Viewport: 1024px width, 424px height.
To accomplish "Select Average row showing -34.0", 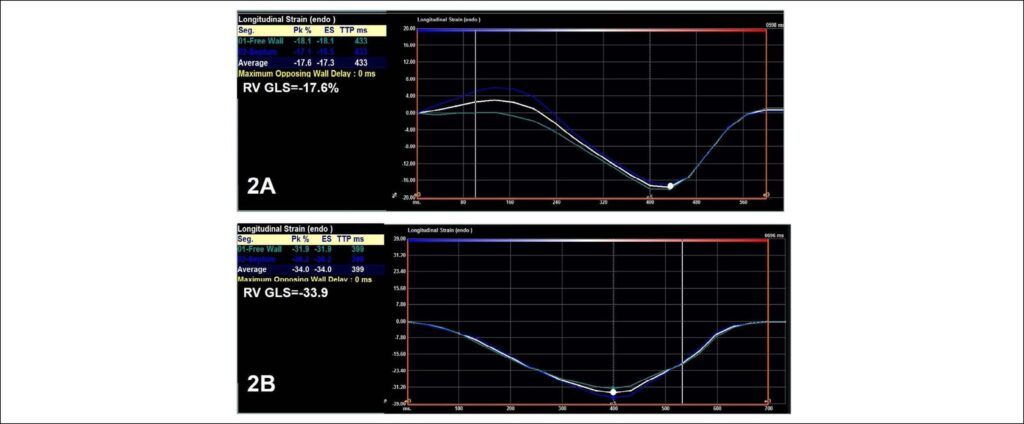I will click(310, 269).
